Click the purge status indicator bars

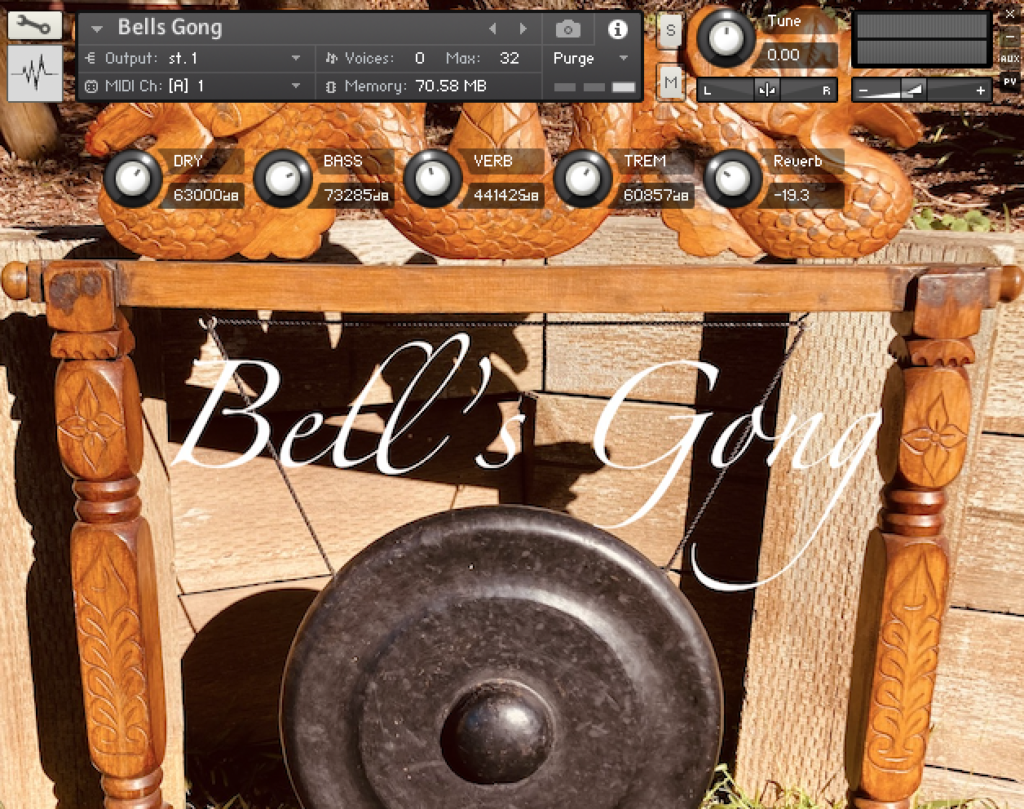coord(594,87)
